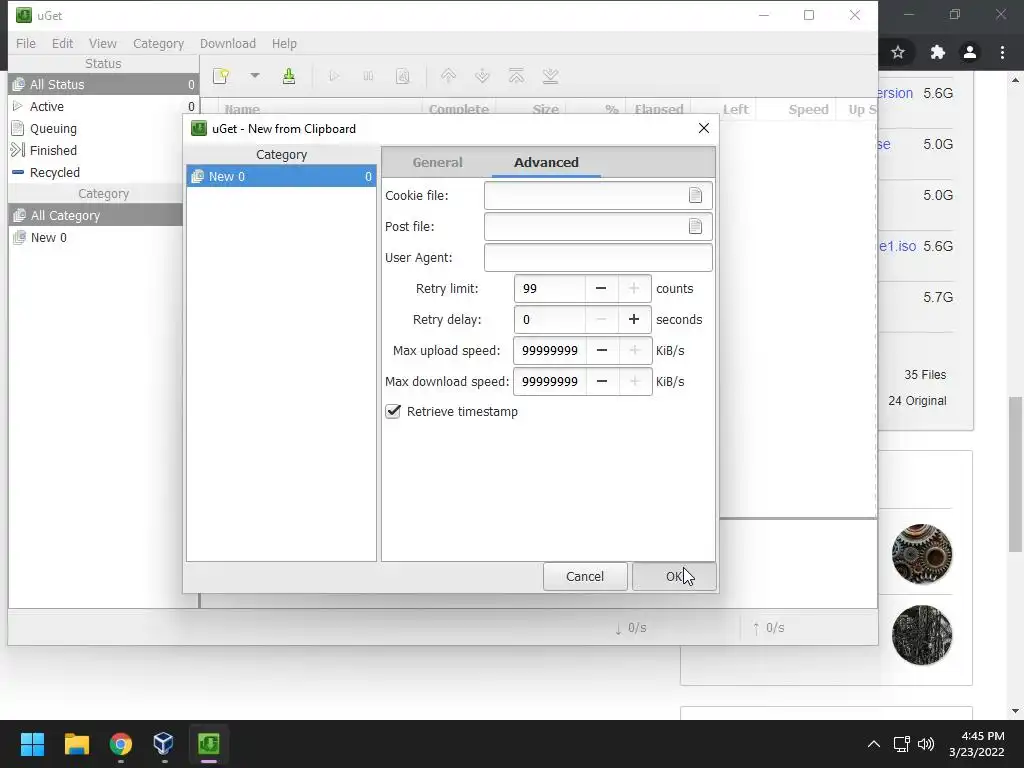The image size is (1024, 768).
Task: Increase the Retry limit value
Action: (633, 289)
